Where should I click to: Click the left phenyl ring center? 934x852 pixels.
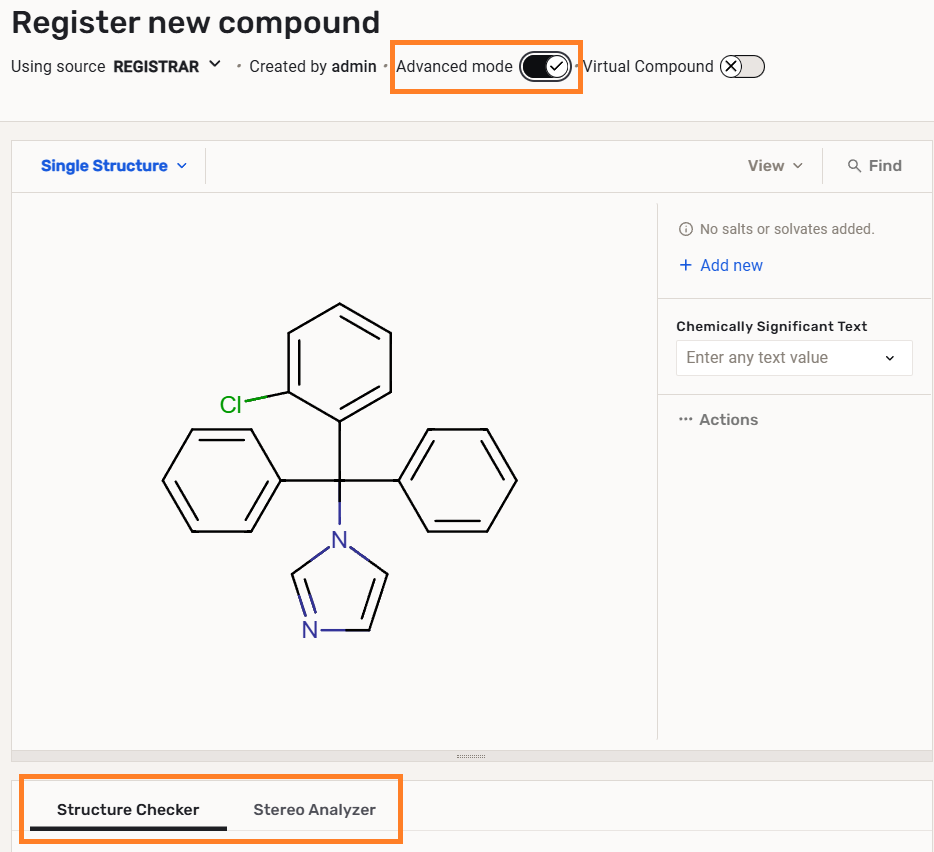222,481
